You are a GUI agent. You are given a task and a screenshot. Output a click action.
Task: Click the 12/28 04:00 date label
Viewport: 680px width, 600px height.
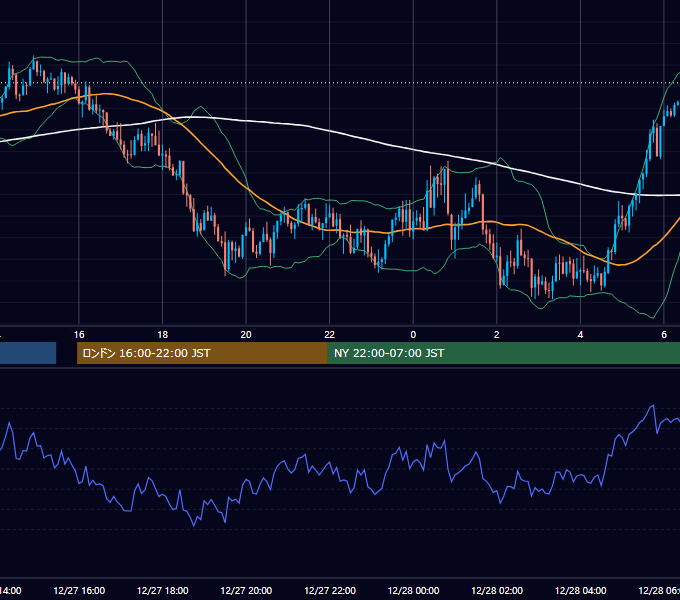(x=581, y=590)
